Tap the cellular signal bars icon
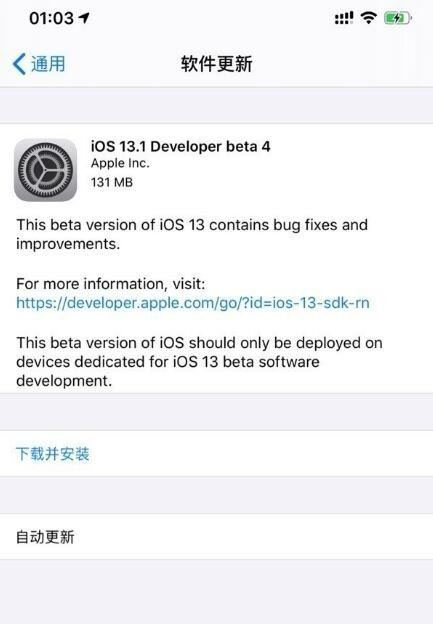 tap(344, 18)
